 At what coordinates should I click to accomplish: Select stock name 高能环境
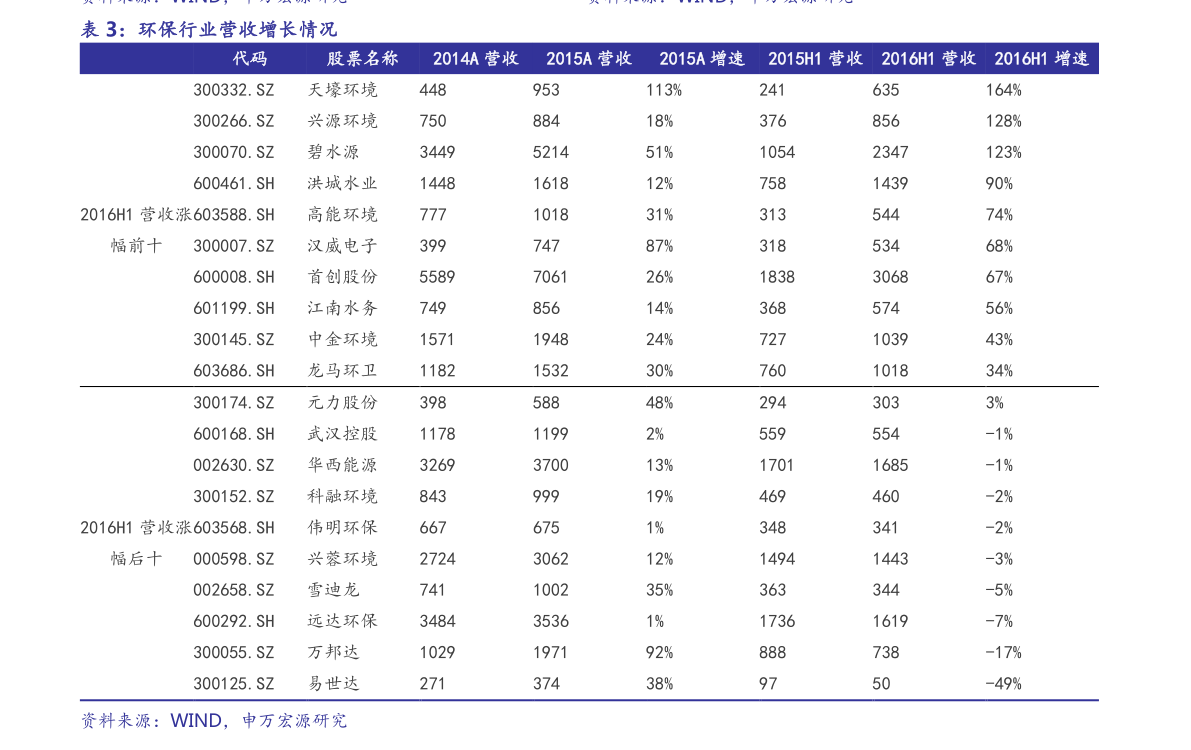pyautogui.click(x=343, y=214)
